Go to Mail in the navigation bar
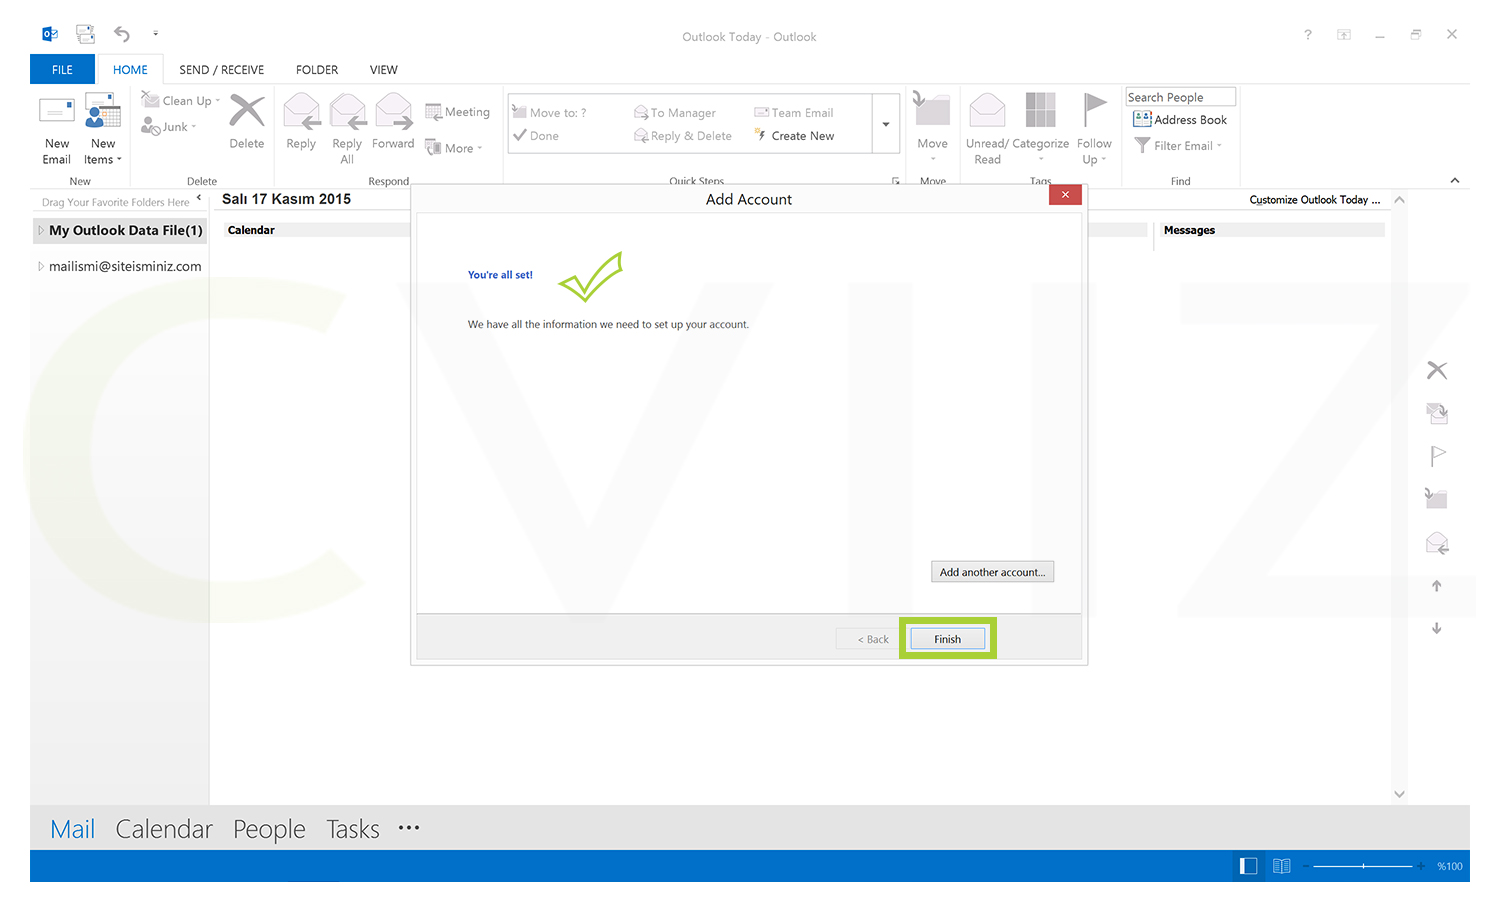Image resolution: width=1500 pixels, height=900 pixels. point(73,829)
